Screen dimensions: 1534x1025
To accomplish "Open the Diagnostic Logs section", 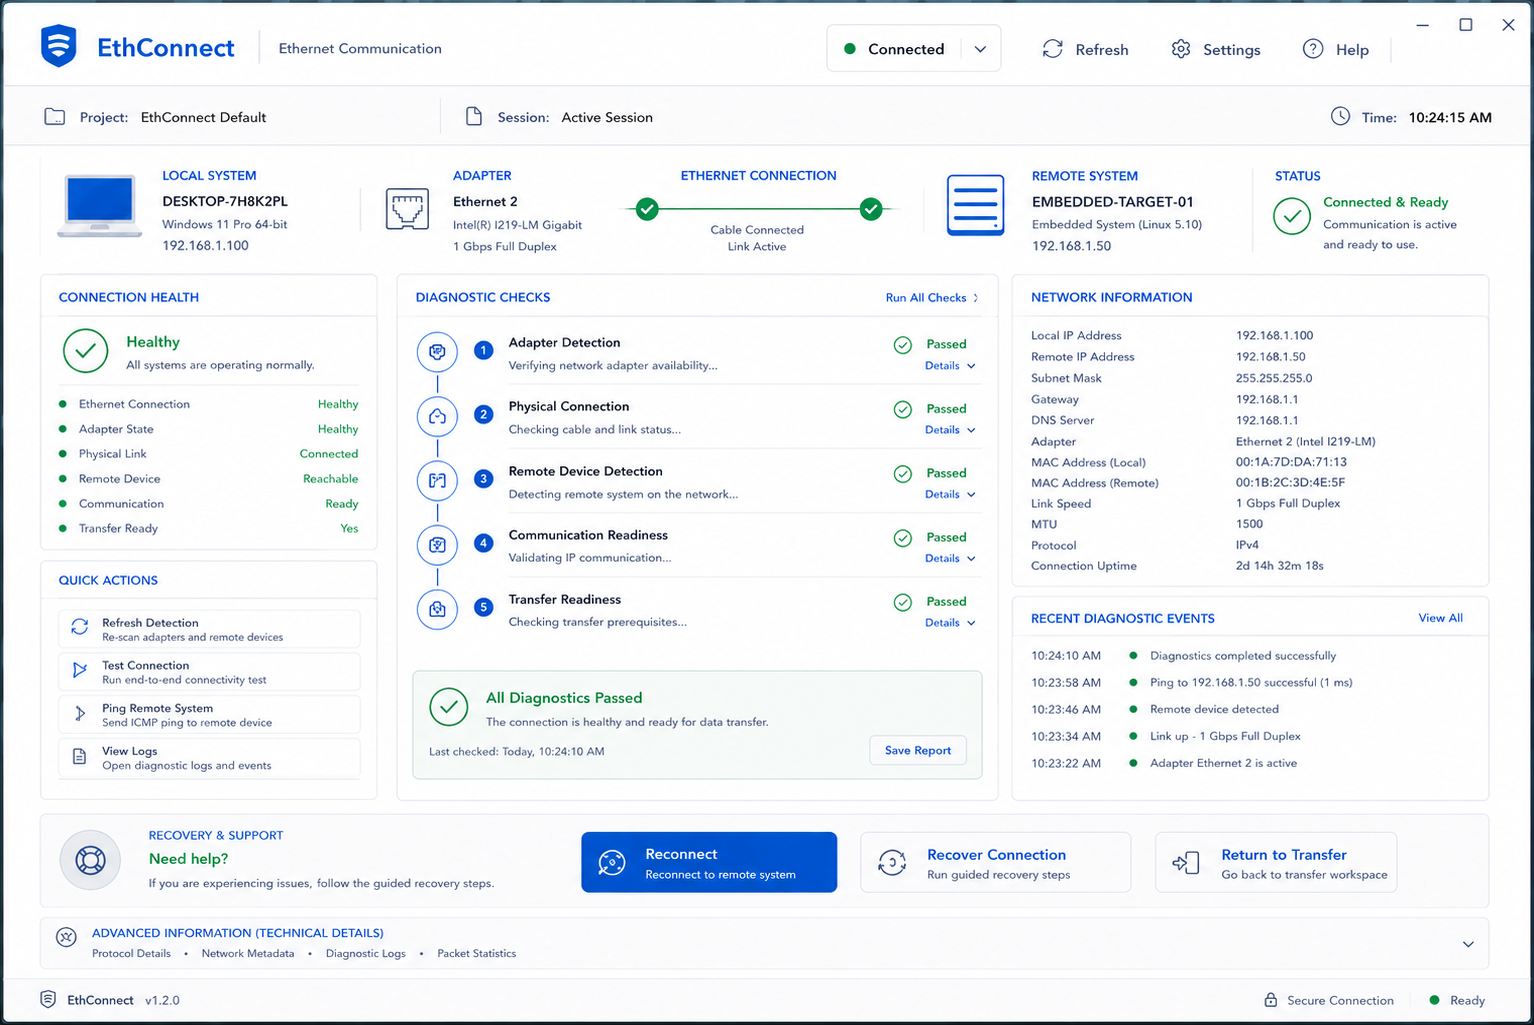I will coord(366,953).
